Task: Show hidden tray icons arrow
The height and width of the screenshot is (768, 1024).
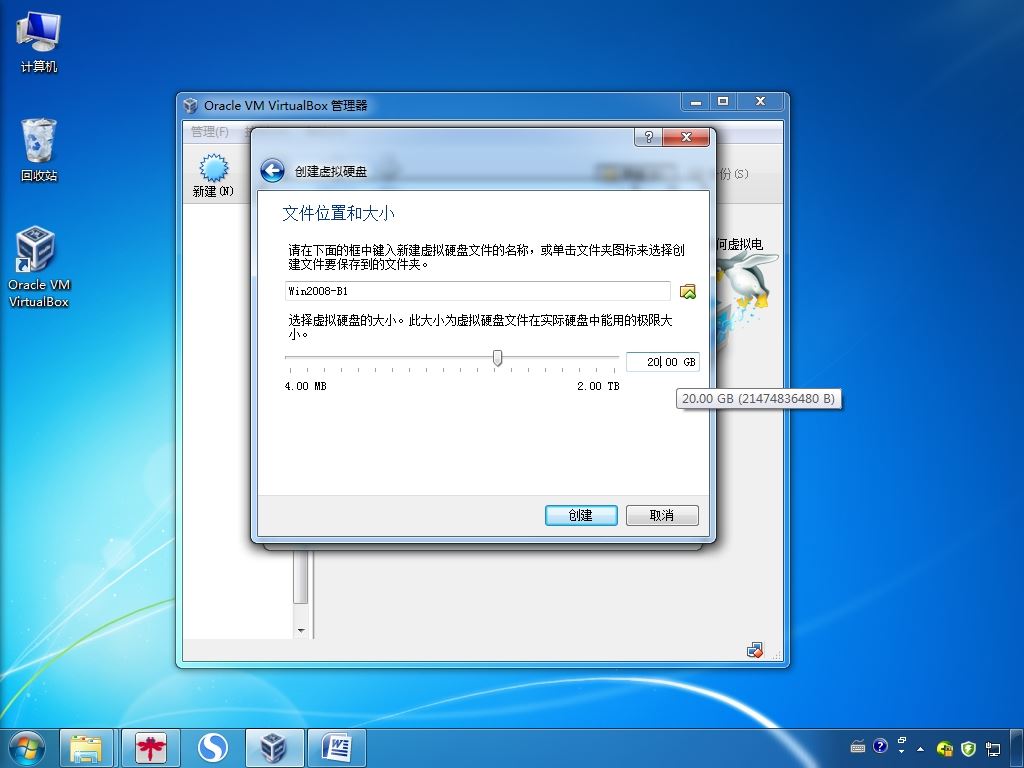Action: [921, 748]
